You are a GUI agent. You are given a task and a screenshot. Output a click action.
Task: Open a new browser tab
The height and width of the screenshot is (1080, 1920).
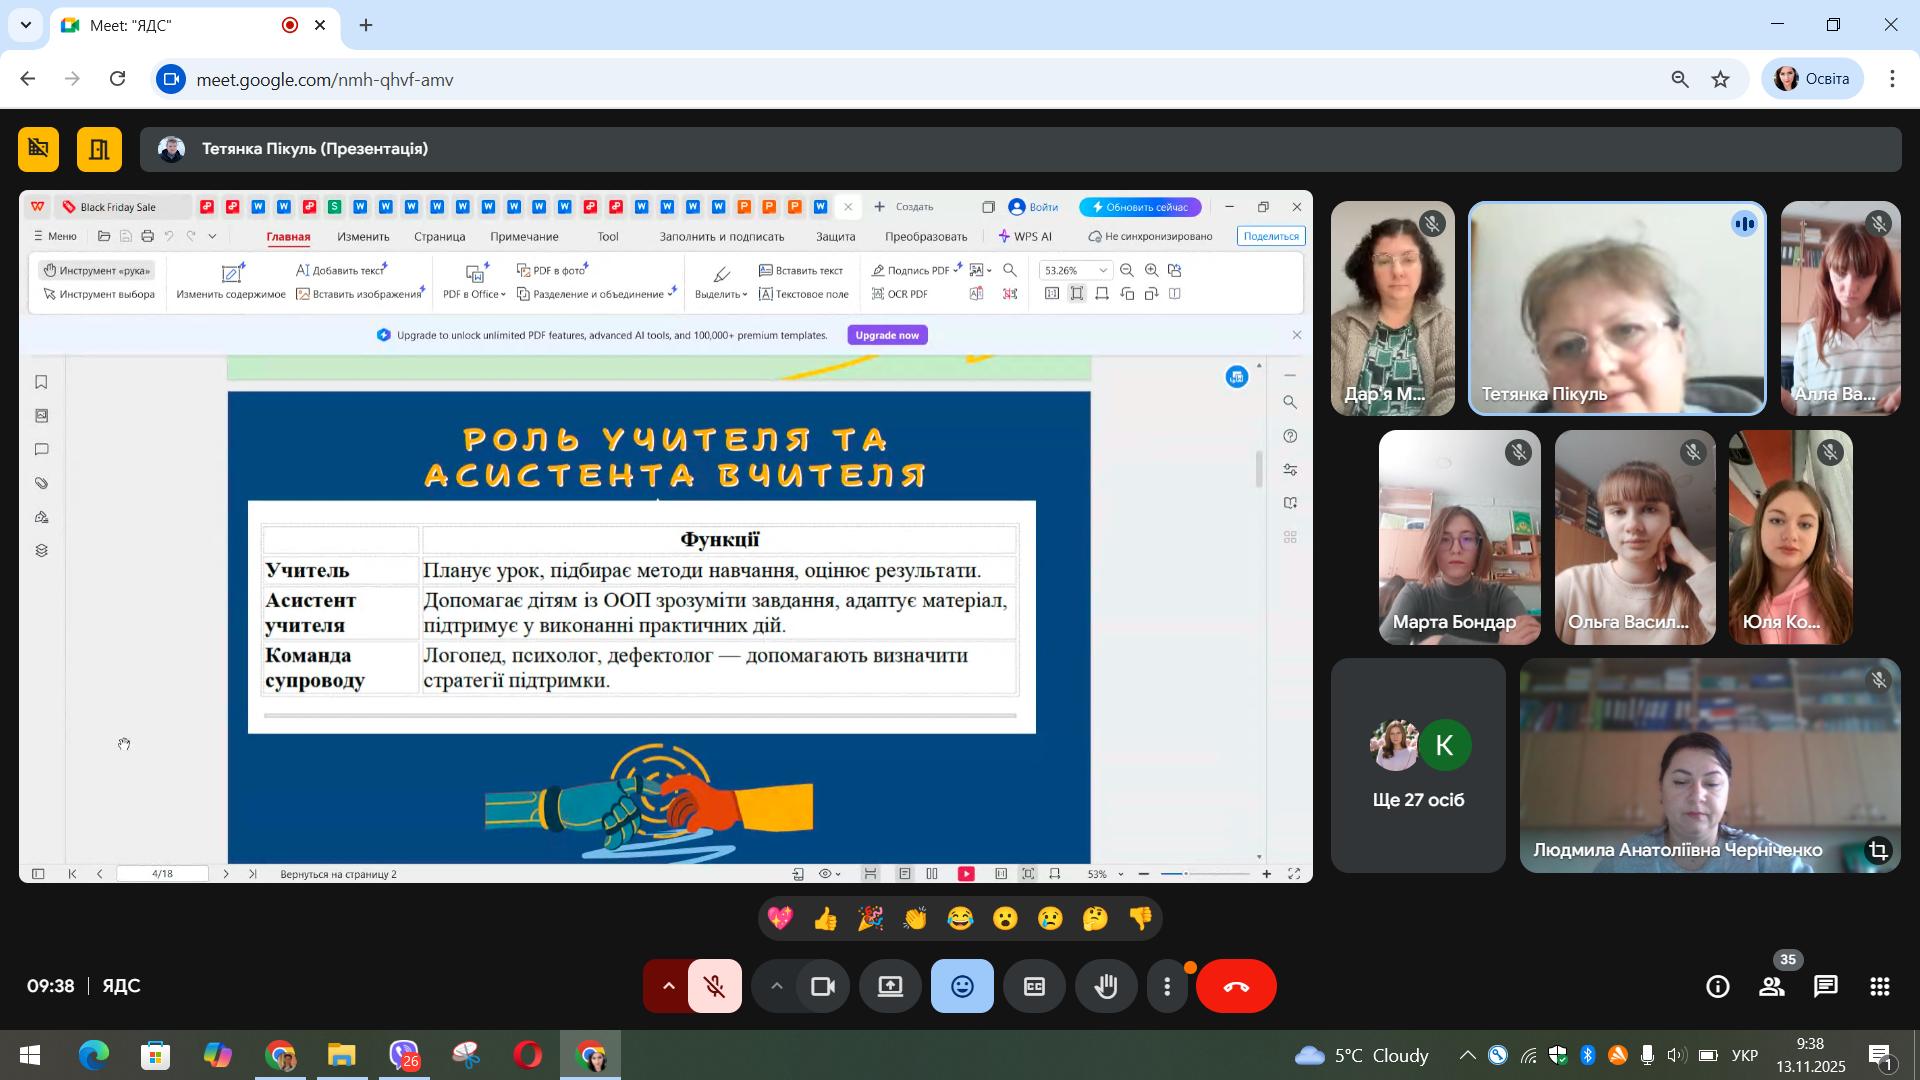[366, 25]
